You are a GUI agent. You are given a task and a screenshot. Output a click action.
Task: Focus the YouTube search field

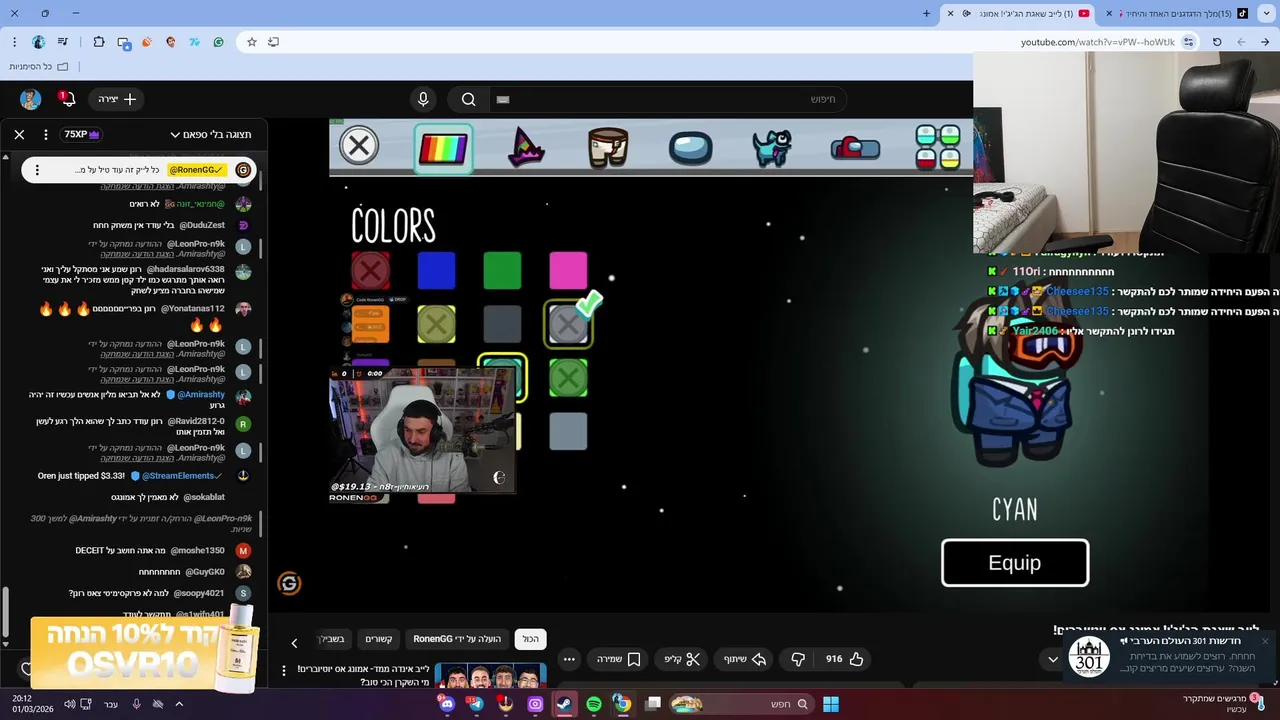pyautogui.click(x=667, y=99)
